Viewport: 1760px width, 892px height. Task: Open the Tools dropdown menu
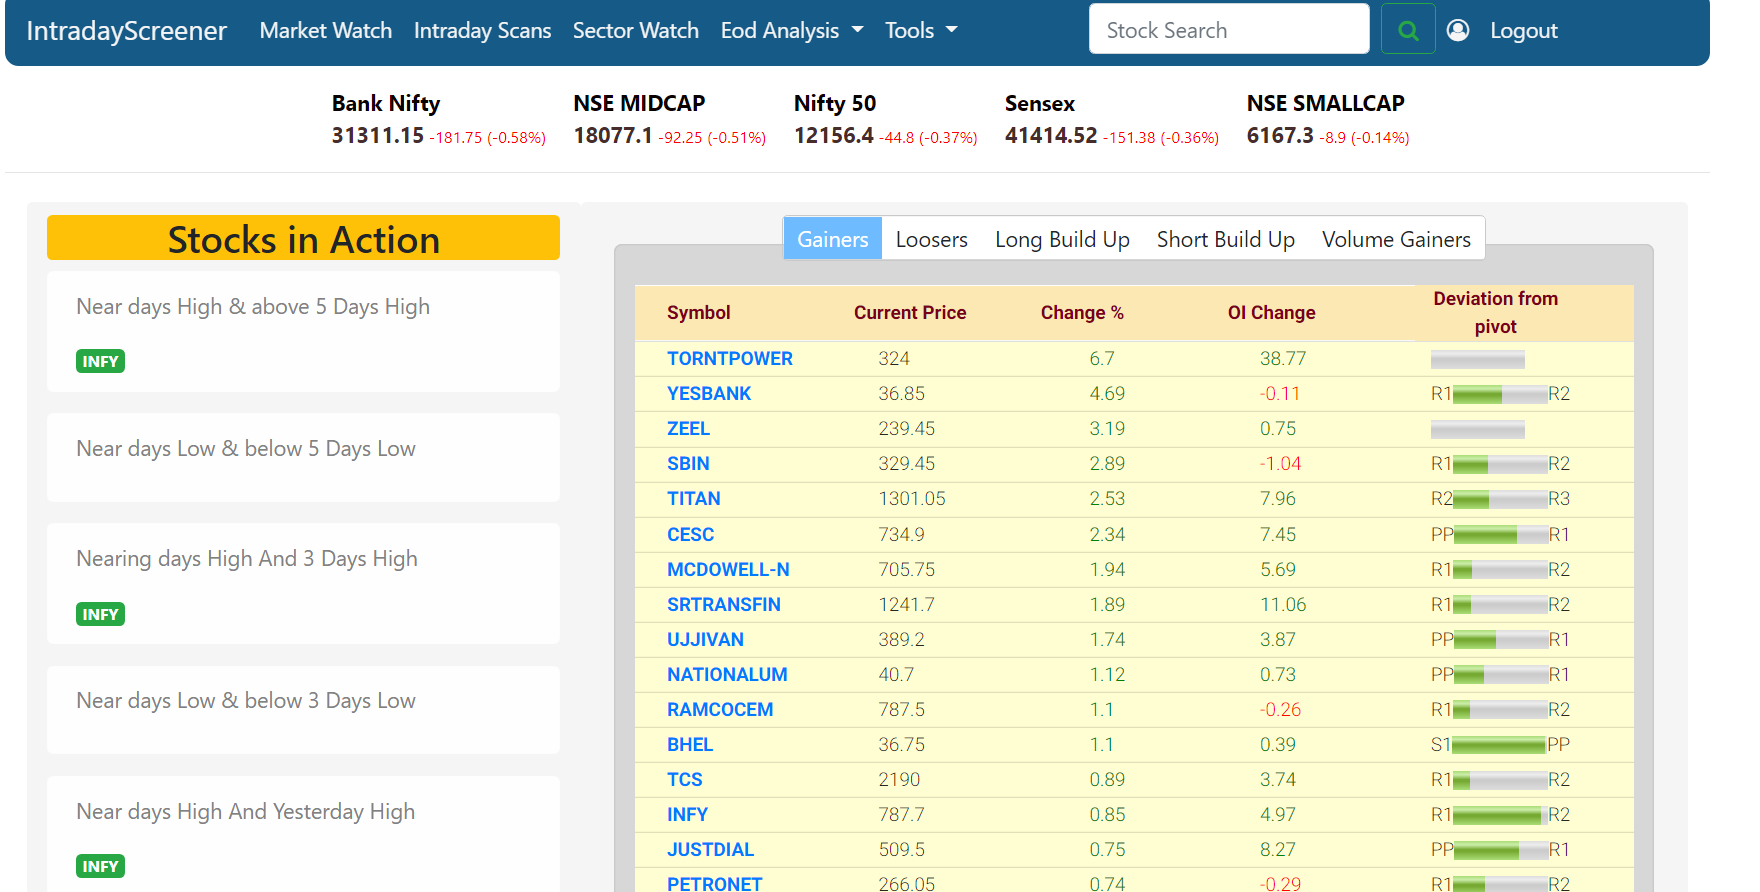921,30
